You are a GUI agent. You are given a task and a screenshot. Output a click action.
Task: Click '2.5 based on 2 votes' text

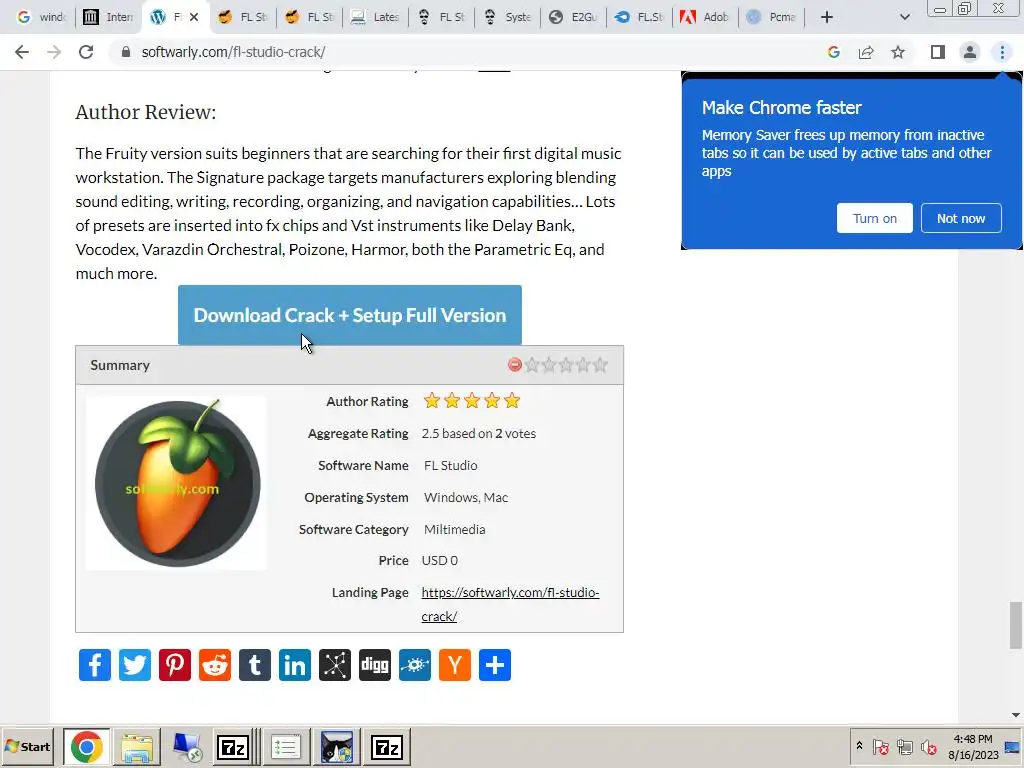pos(479,434)
